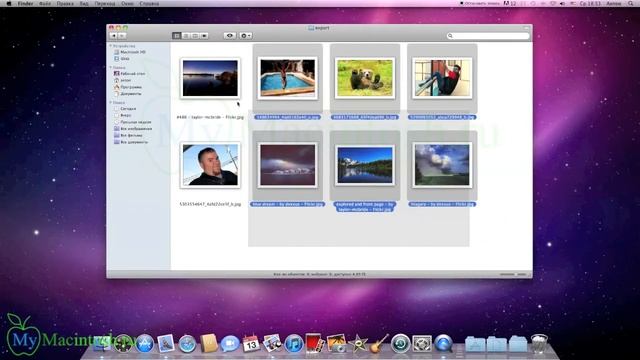The image size is (640, 360).
Task: Switch to Cover Flow view in toolbar
Action: click(x=204, y=36)
